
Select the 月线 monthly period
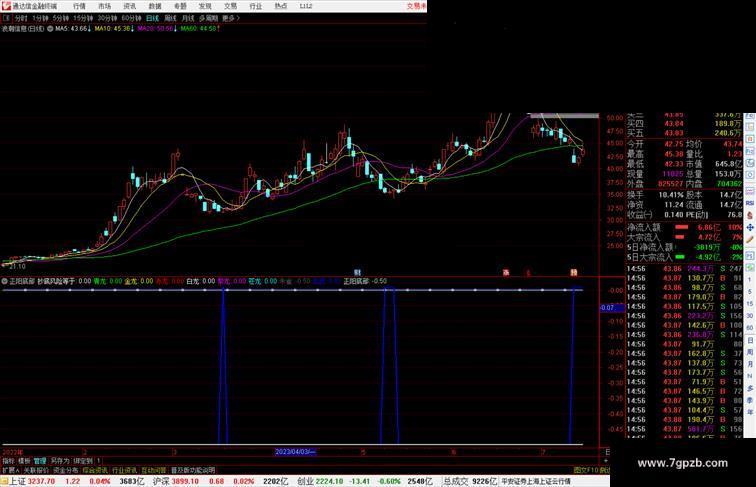tap(188, 18)
